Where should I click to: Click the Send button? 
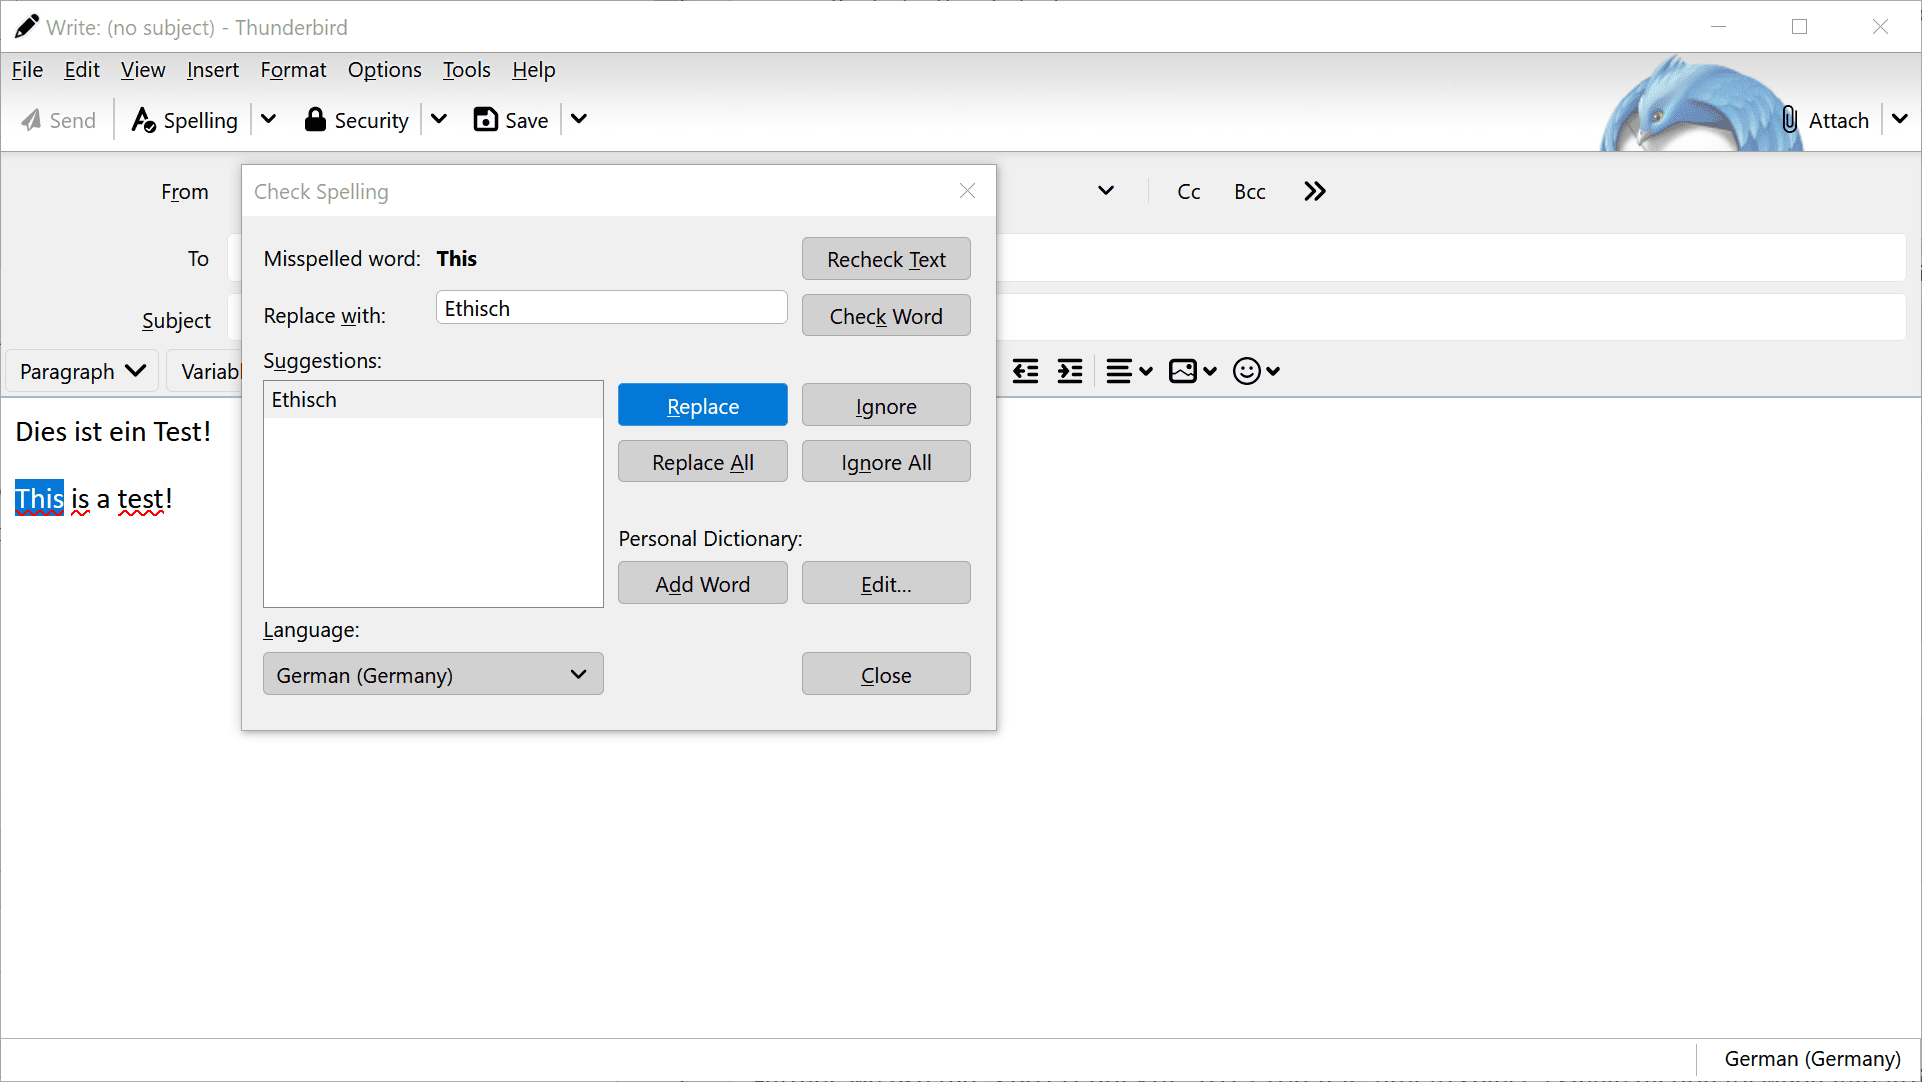(58, 119)
